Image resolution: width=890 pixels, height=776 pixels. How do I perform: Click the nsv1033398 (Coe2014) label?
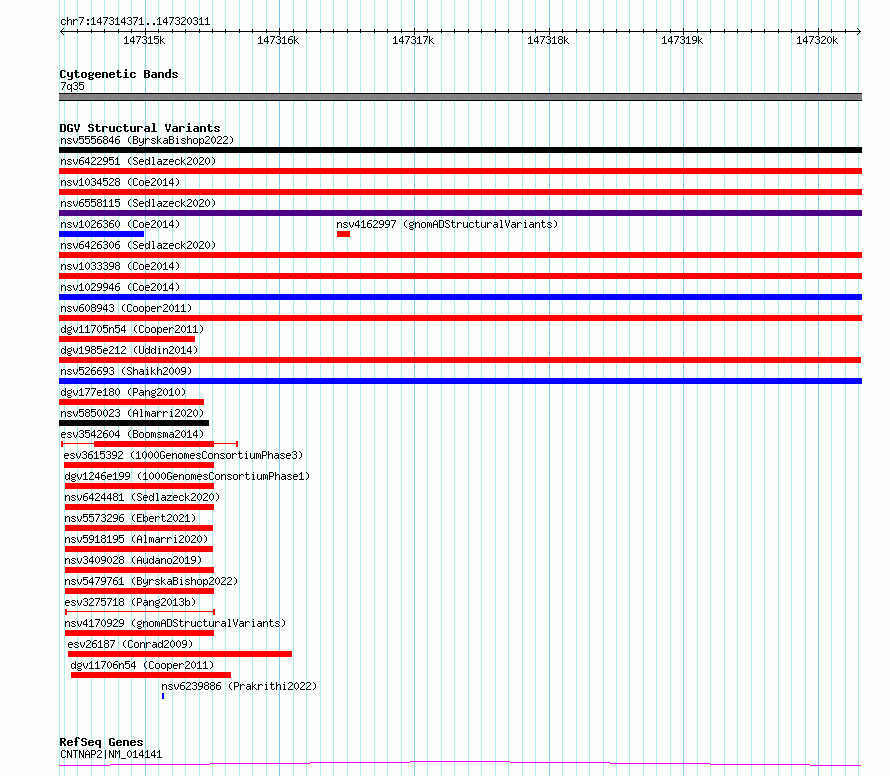(x=120, y=266)
